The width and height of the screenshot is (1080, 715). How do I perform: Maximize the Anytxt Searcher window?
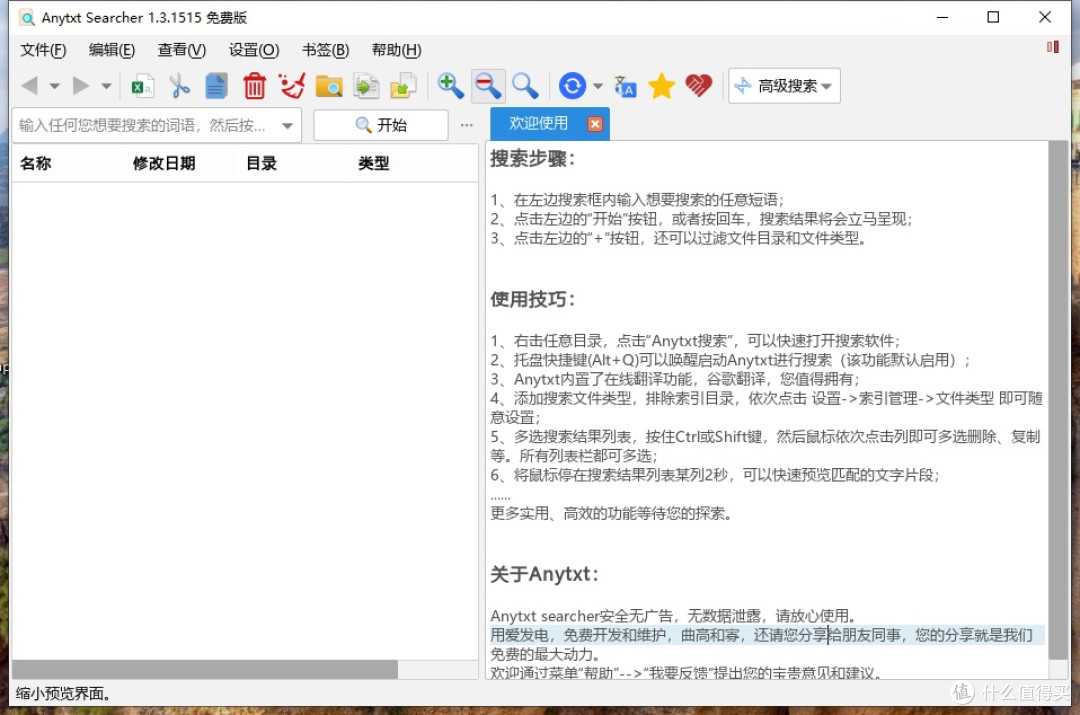click(993, 17)
